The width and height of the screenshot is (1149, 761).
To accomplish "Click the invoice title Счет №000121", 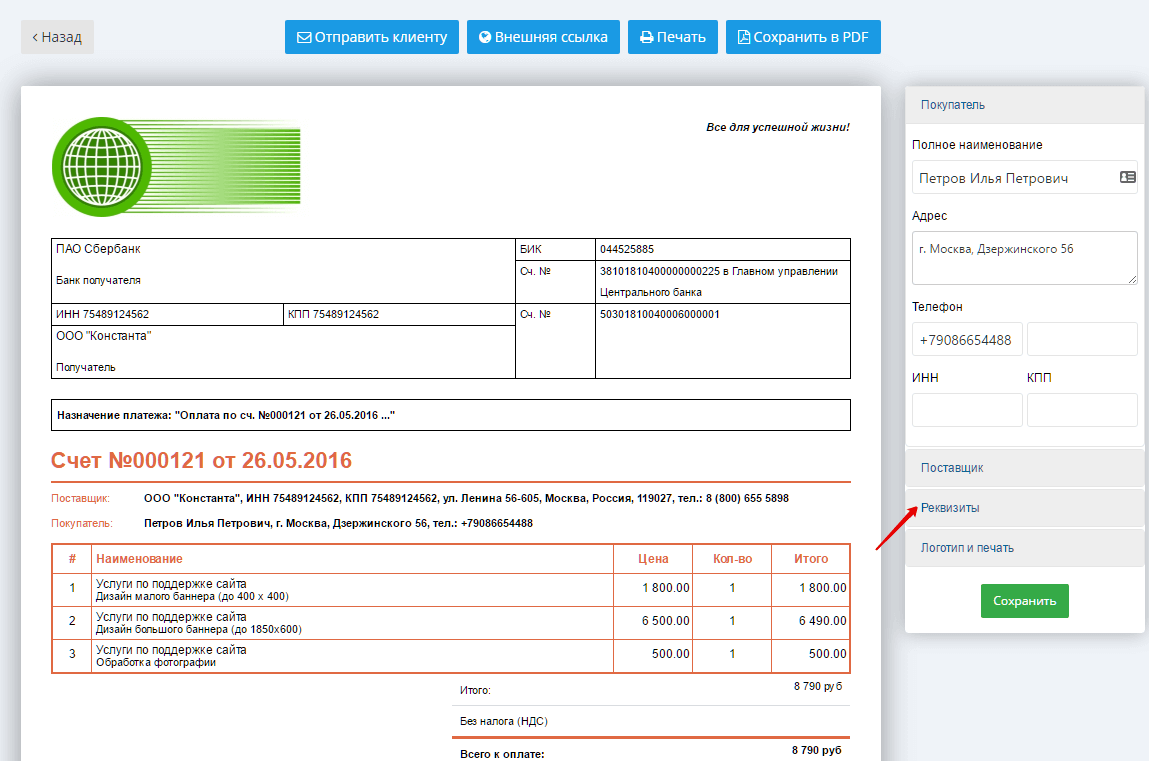I will pos(201,461).
